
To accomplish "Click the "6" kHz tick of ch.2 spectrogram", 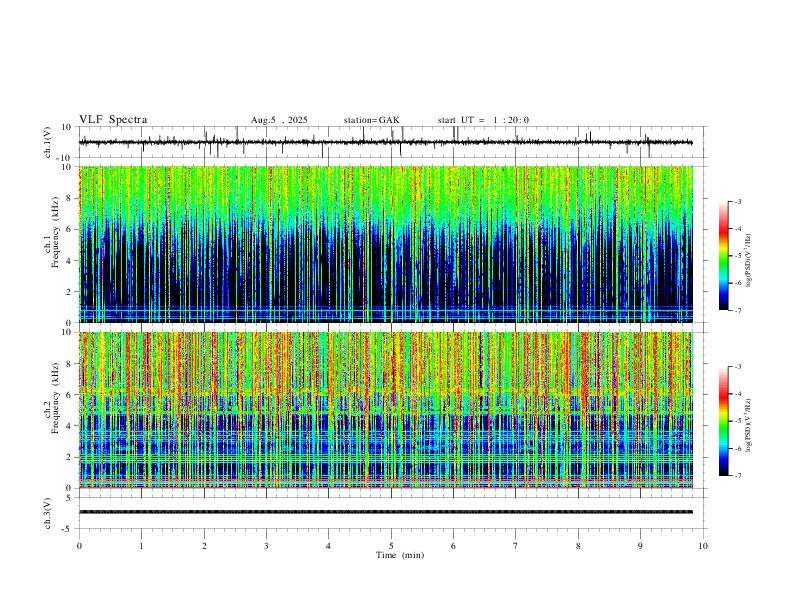I will pyautogui.click(x=70, y=395).
